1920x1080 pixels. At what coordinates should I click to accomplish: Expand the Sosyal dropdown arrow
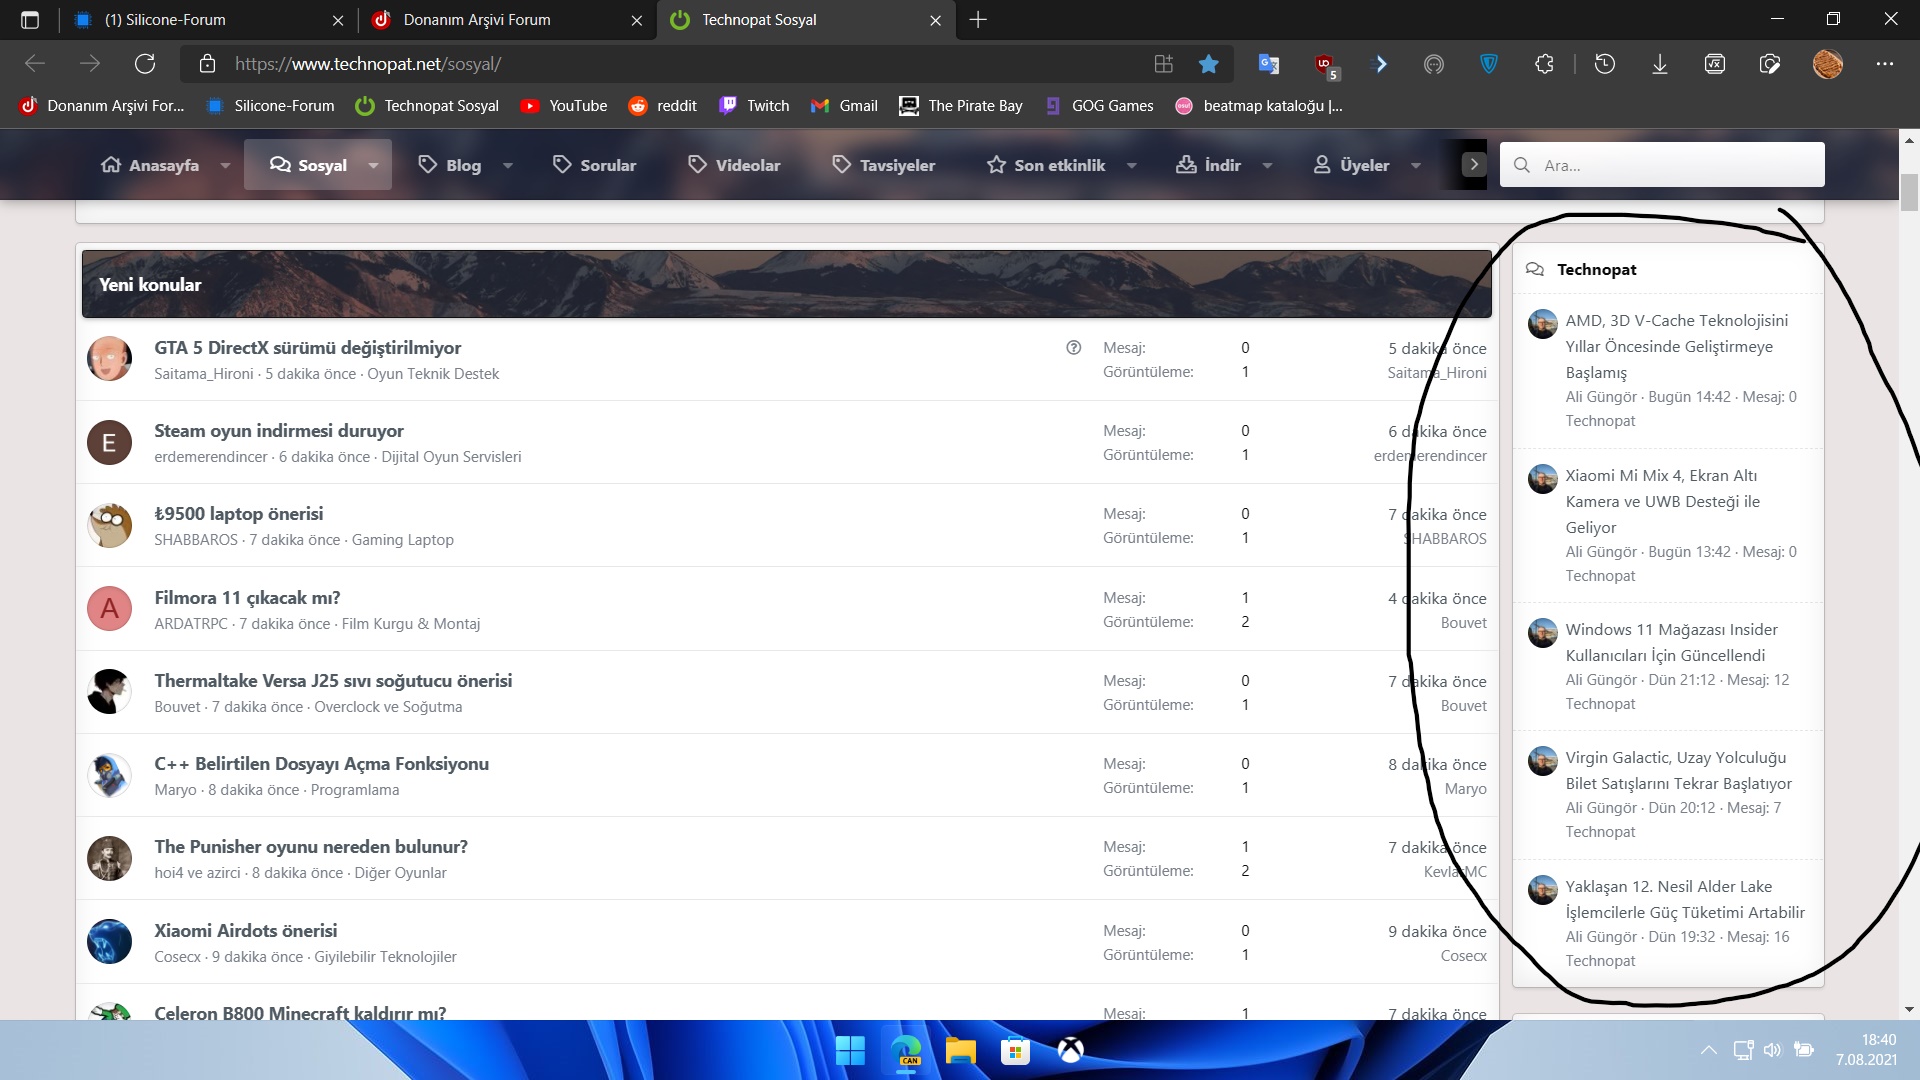[x=373, y=166]
